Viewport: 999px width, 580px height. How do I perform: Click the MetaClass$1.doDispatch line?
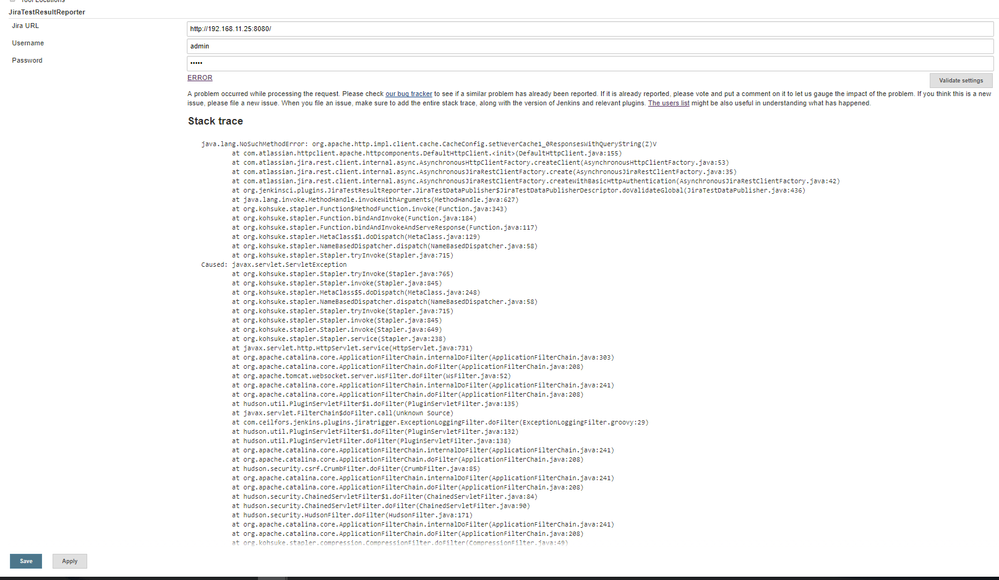point(356,236)
